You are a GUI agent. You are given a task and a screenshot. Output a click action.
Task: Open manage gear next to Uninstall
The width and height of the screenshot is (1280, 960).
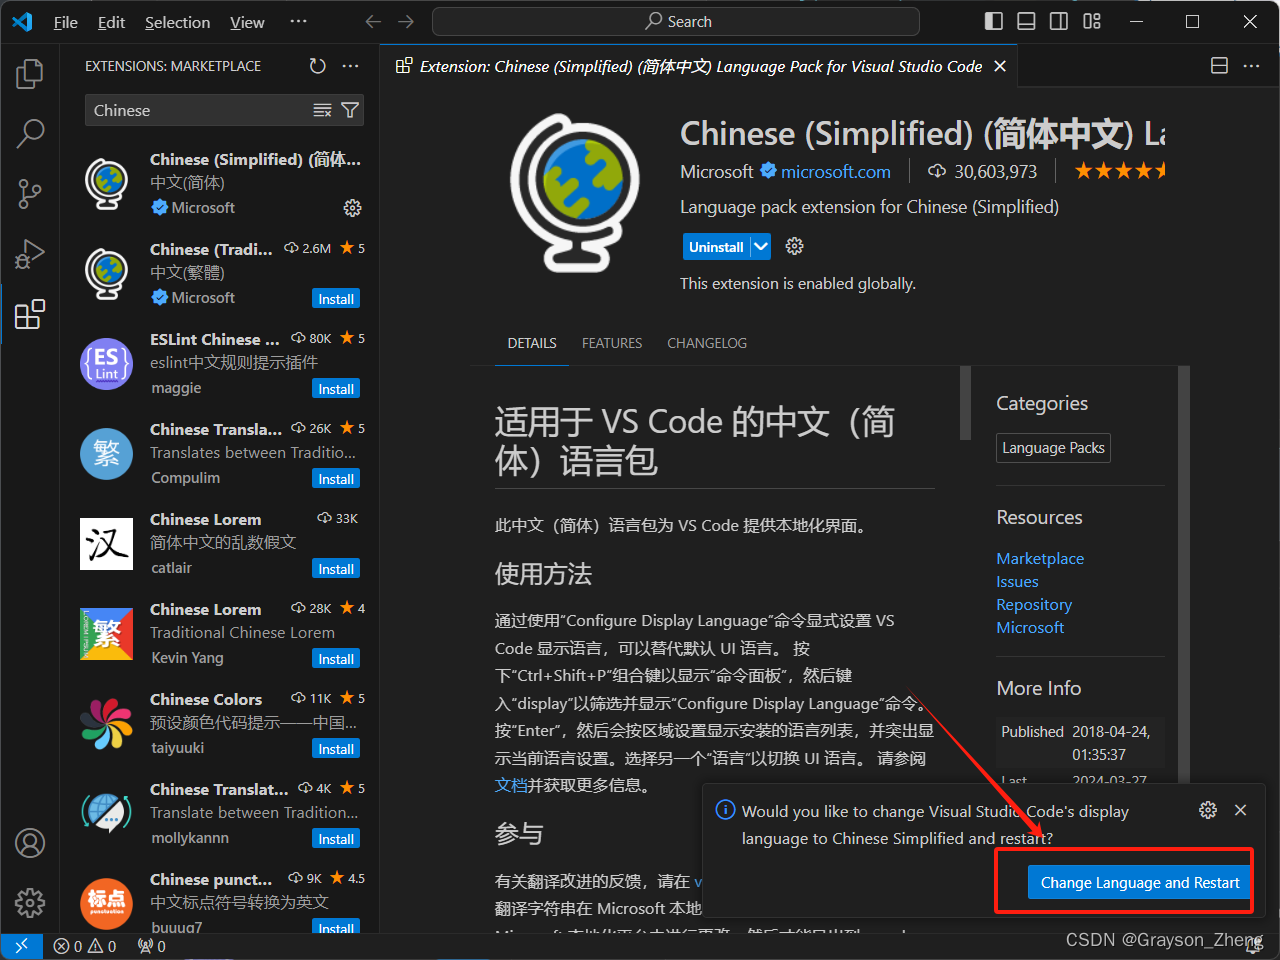(x=795, y=246)
